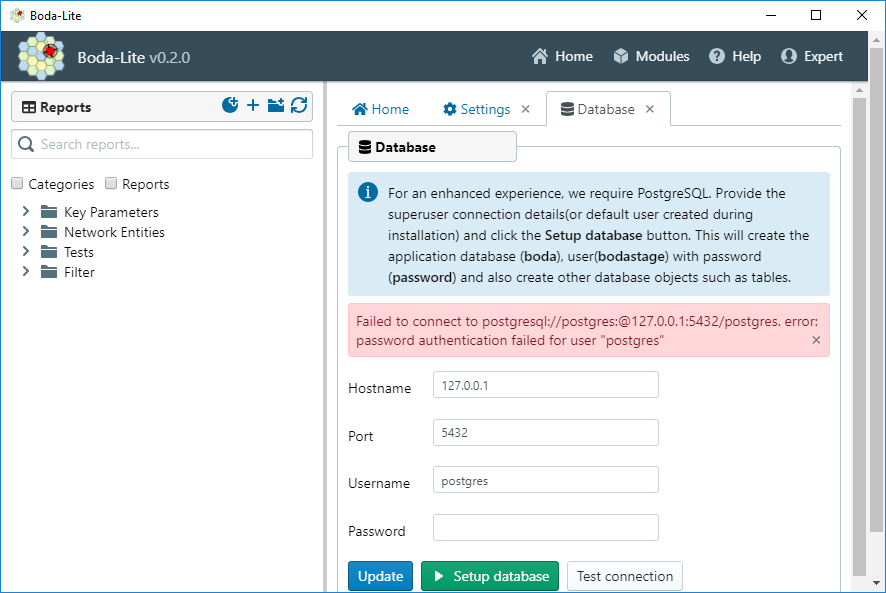Screen dimensions: 886x593
Task: Click the Search reports field
Action: pyautogui.click(x=162, y=144)
